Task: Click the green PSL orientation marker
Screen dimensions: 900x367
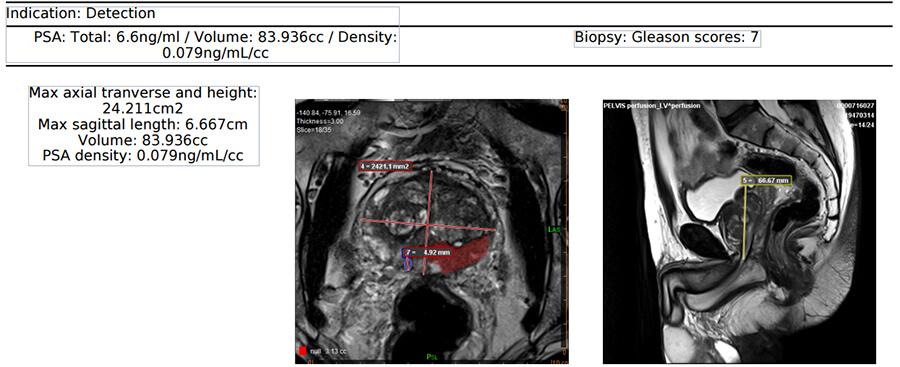Action: [433, 357]
